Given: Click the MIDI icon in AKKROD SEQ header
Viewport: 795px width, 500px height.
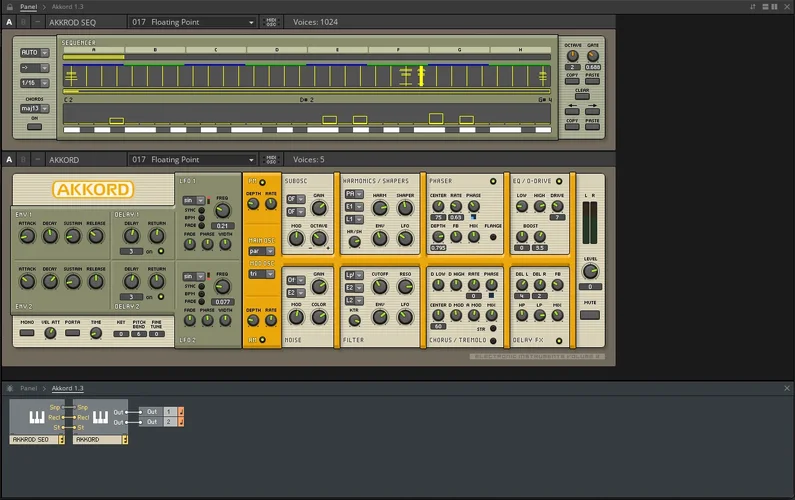Looking at the screenshot, I should 271,21.
